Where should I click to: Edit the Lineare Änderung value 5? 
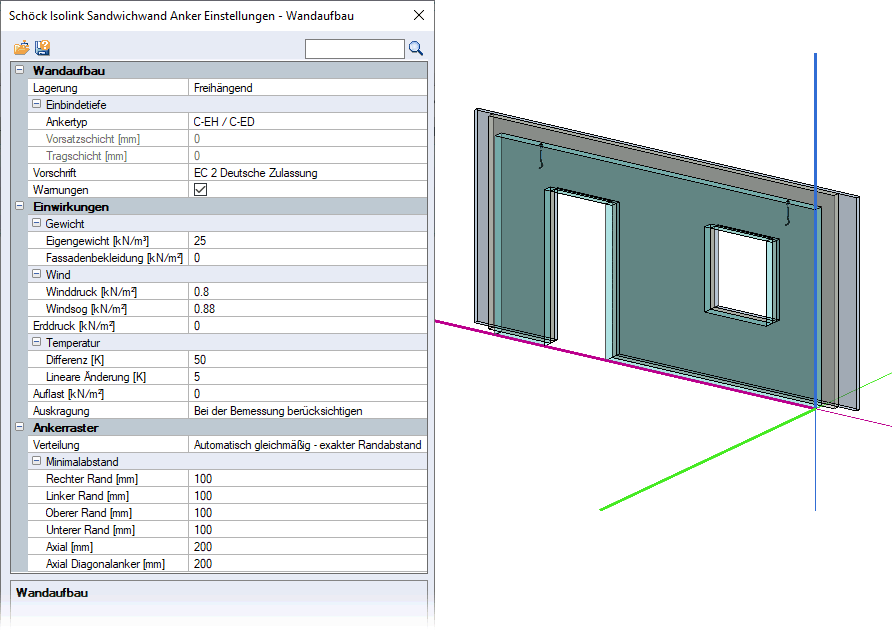pos(308,377)
